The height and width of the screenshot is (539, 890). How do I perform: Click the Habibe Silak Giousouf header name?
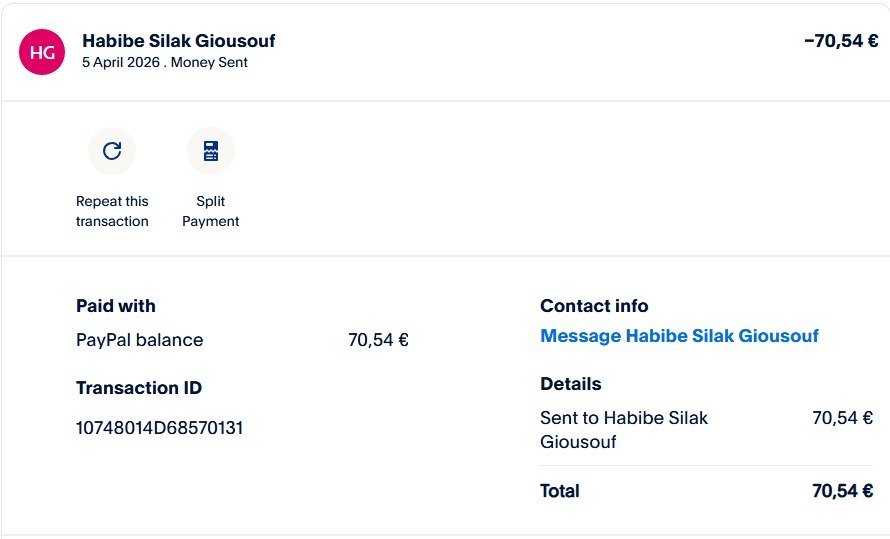coord(179,41)
